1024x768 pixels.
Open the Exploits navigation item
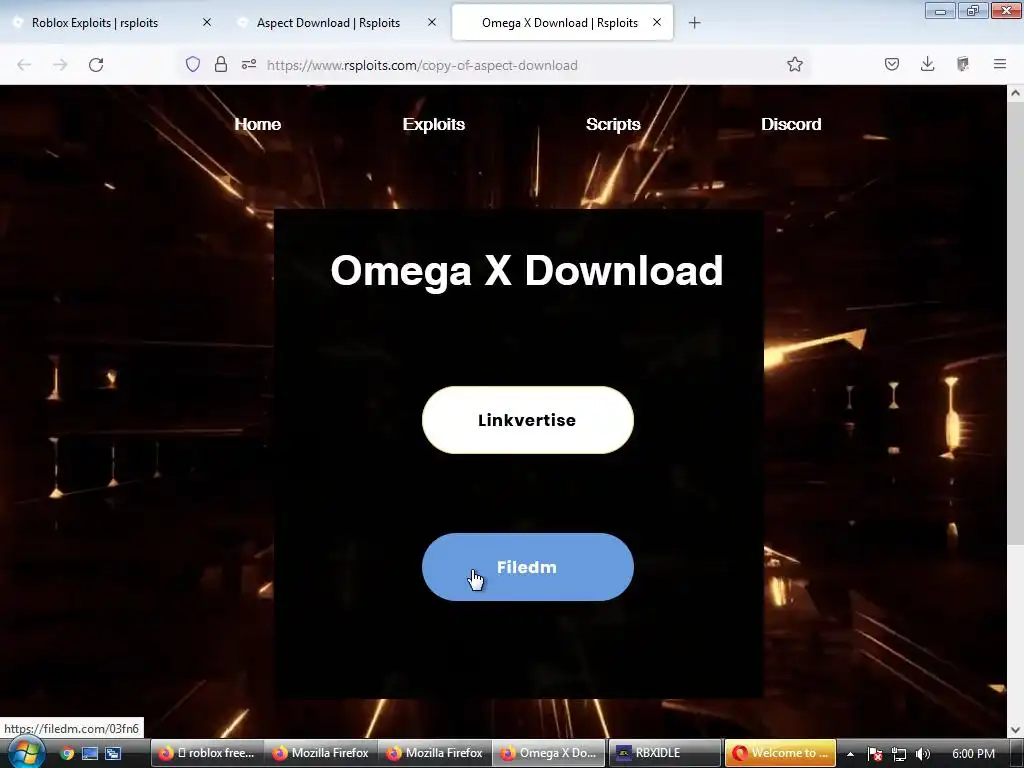434,124
